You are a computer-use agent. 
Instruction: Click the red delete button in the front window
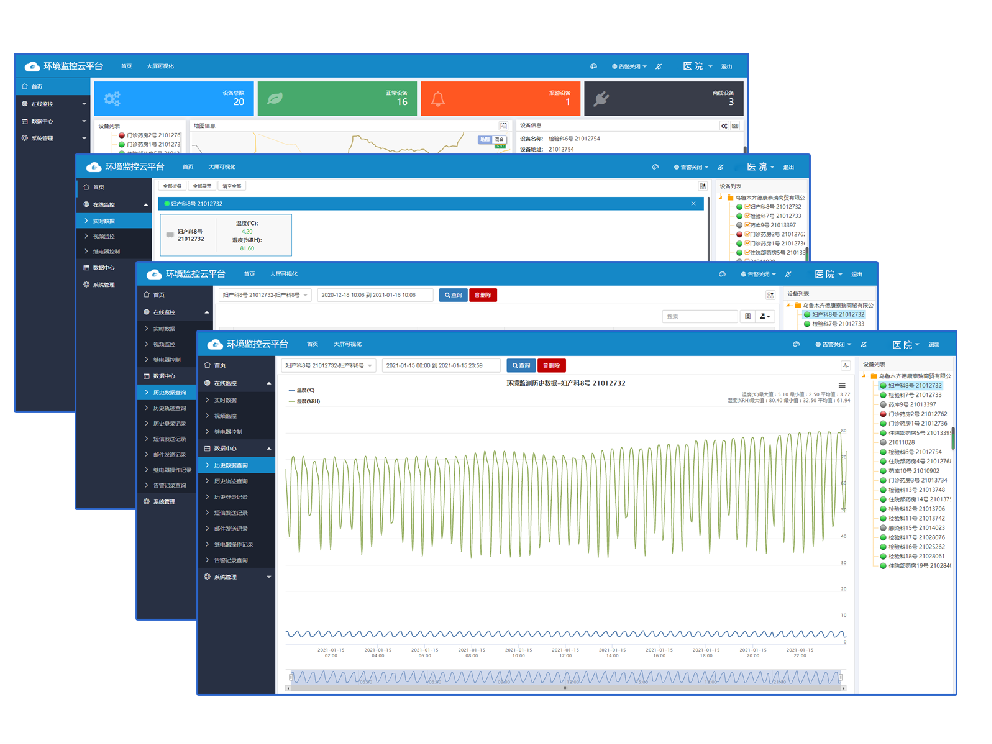551,366
